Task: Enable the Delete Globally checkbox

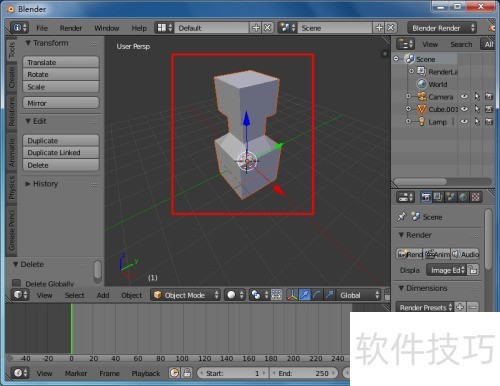Action: pos(16,283)
